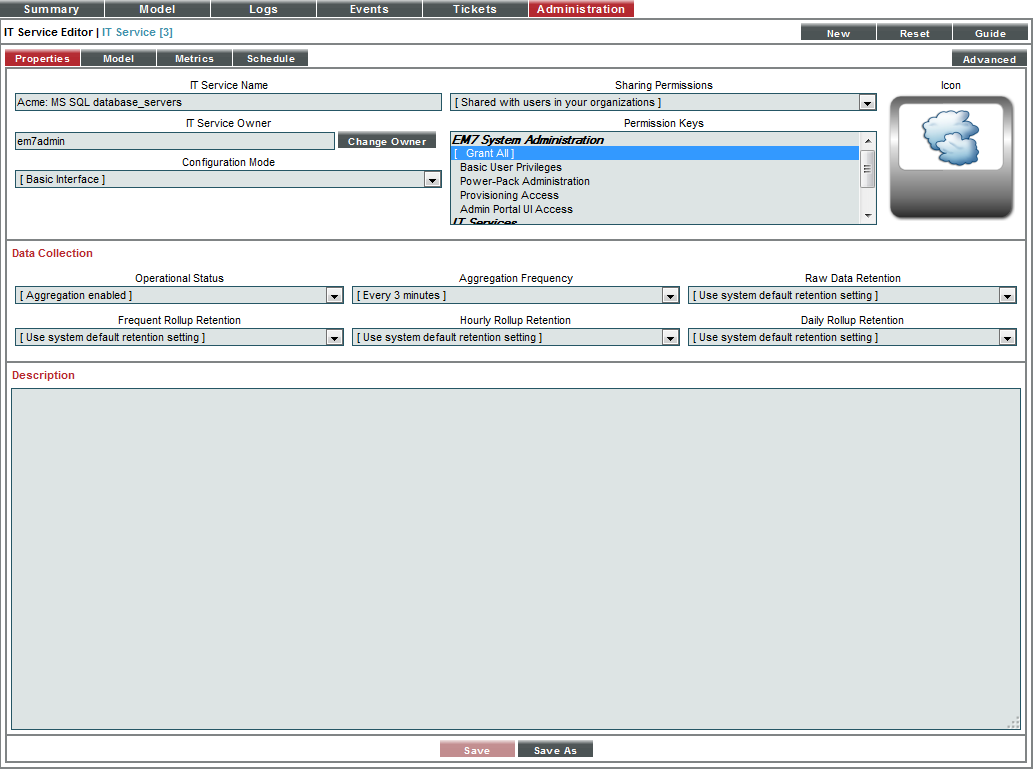Open the Operational Status dropdown
Image resolution: width=1033 pixels, height=769 pixels.
334,295
